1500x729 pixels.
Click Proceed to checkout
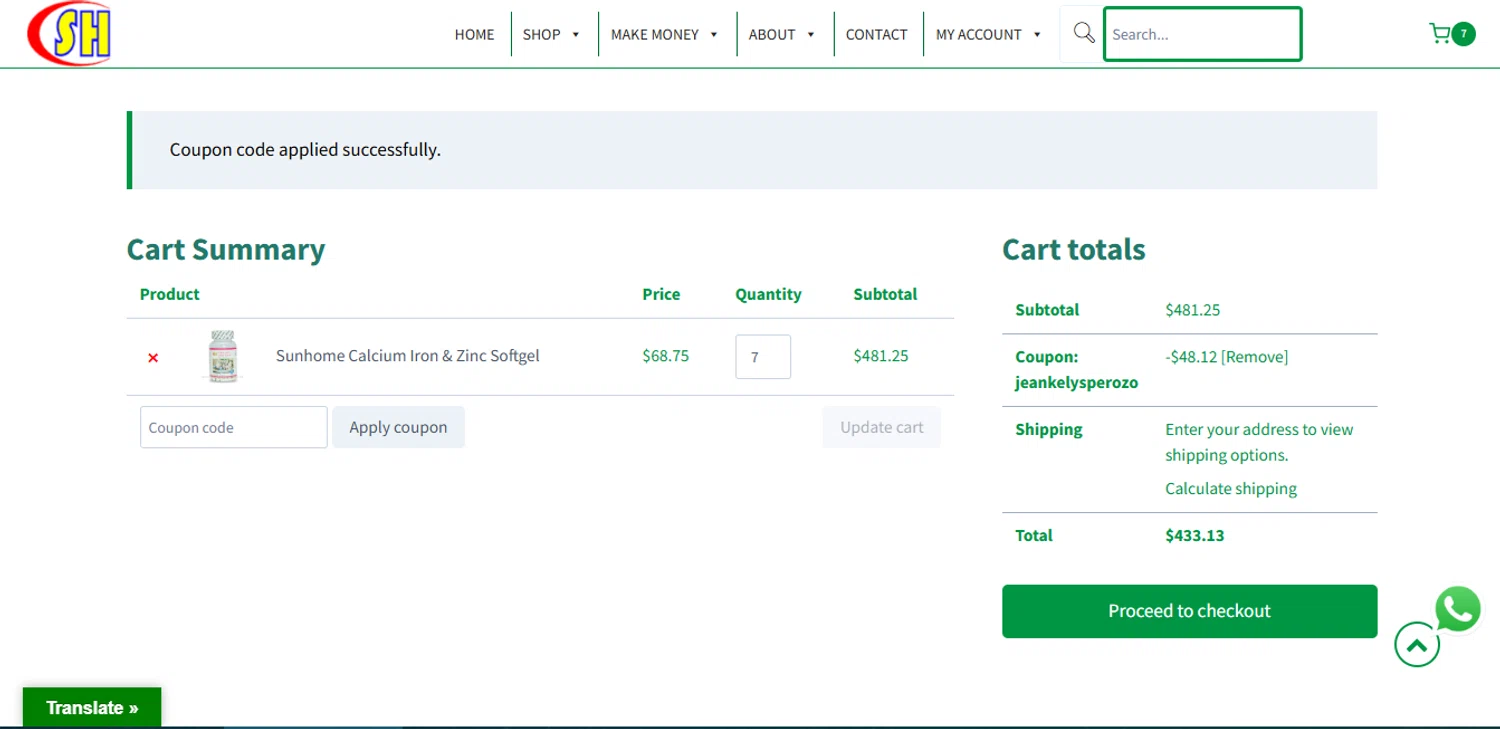tap(1189, 611)
